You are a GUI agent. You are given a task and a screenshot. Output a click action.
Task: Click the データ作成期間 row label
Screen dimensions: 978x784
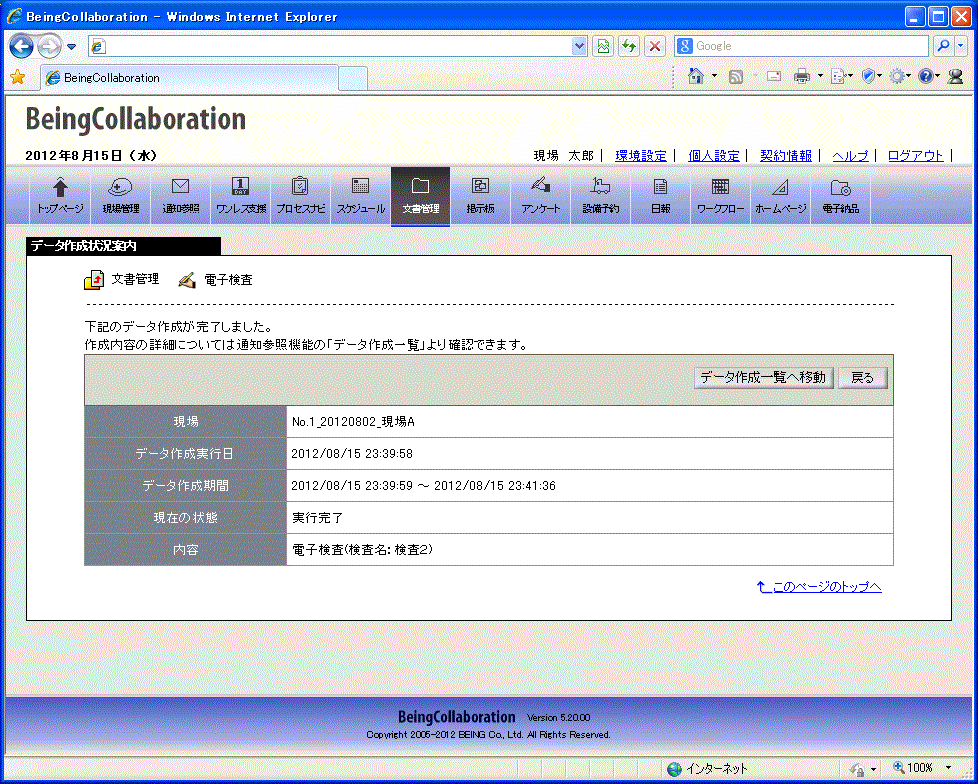(185, 486)
